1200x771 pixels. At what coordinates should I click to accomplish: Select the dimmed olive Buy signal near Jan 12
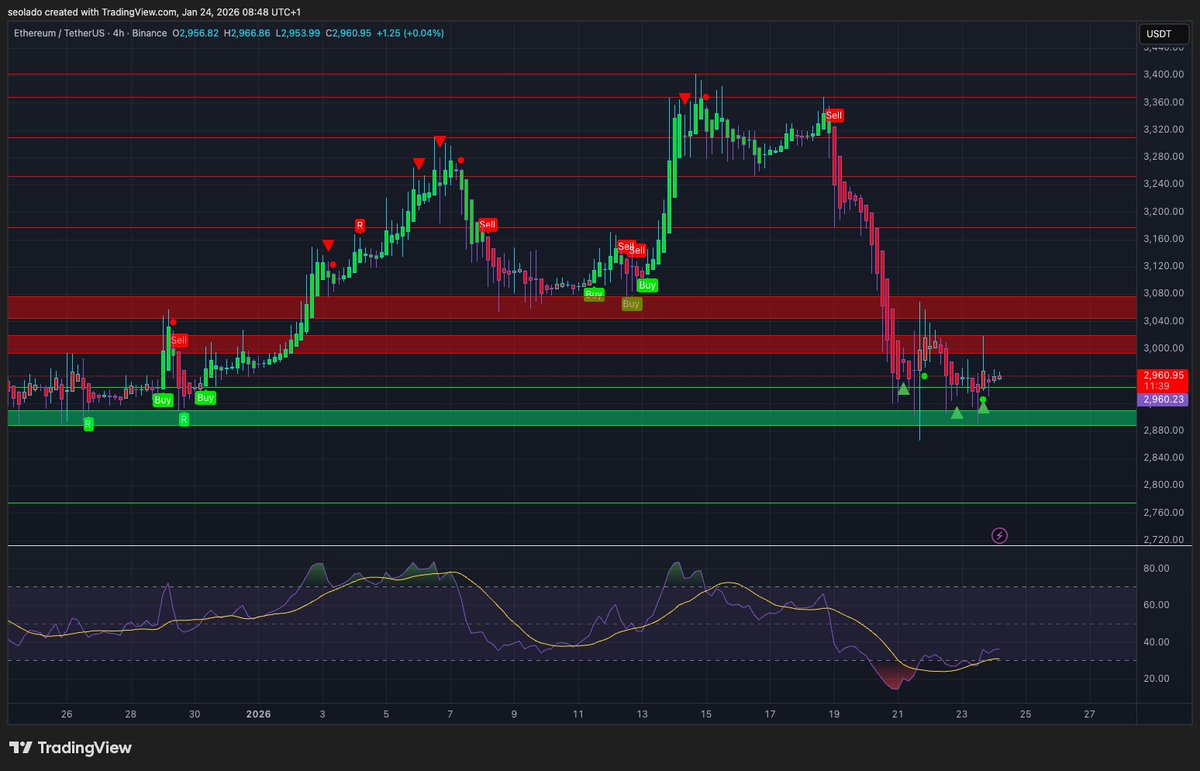pos(632,303)
